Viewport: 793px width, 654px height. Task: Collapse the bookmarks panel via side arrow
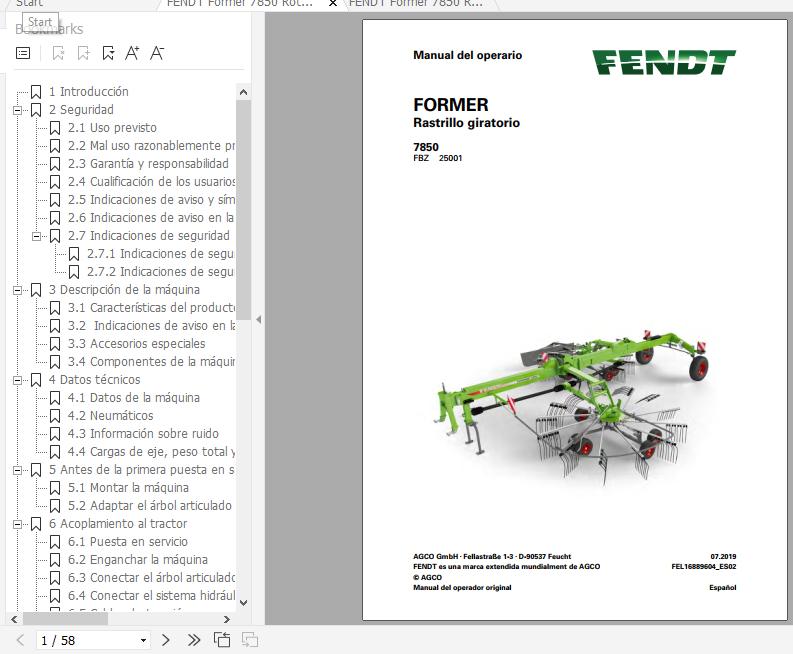258,320
